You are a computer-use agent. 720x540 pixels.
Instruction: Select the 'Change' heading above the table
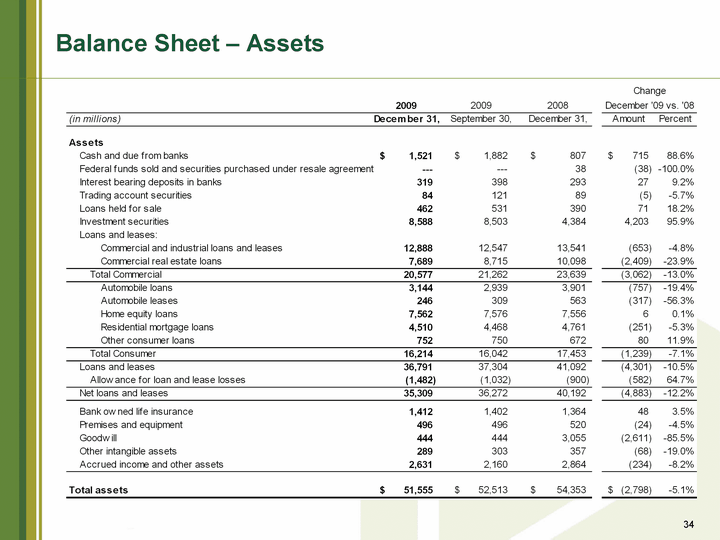[x=649, y=91]
